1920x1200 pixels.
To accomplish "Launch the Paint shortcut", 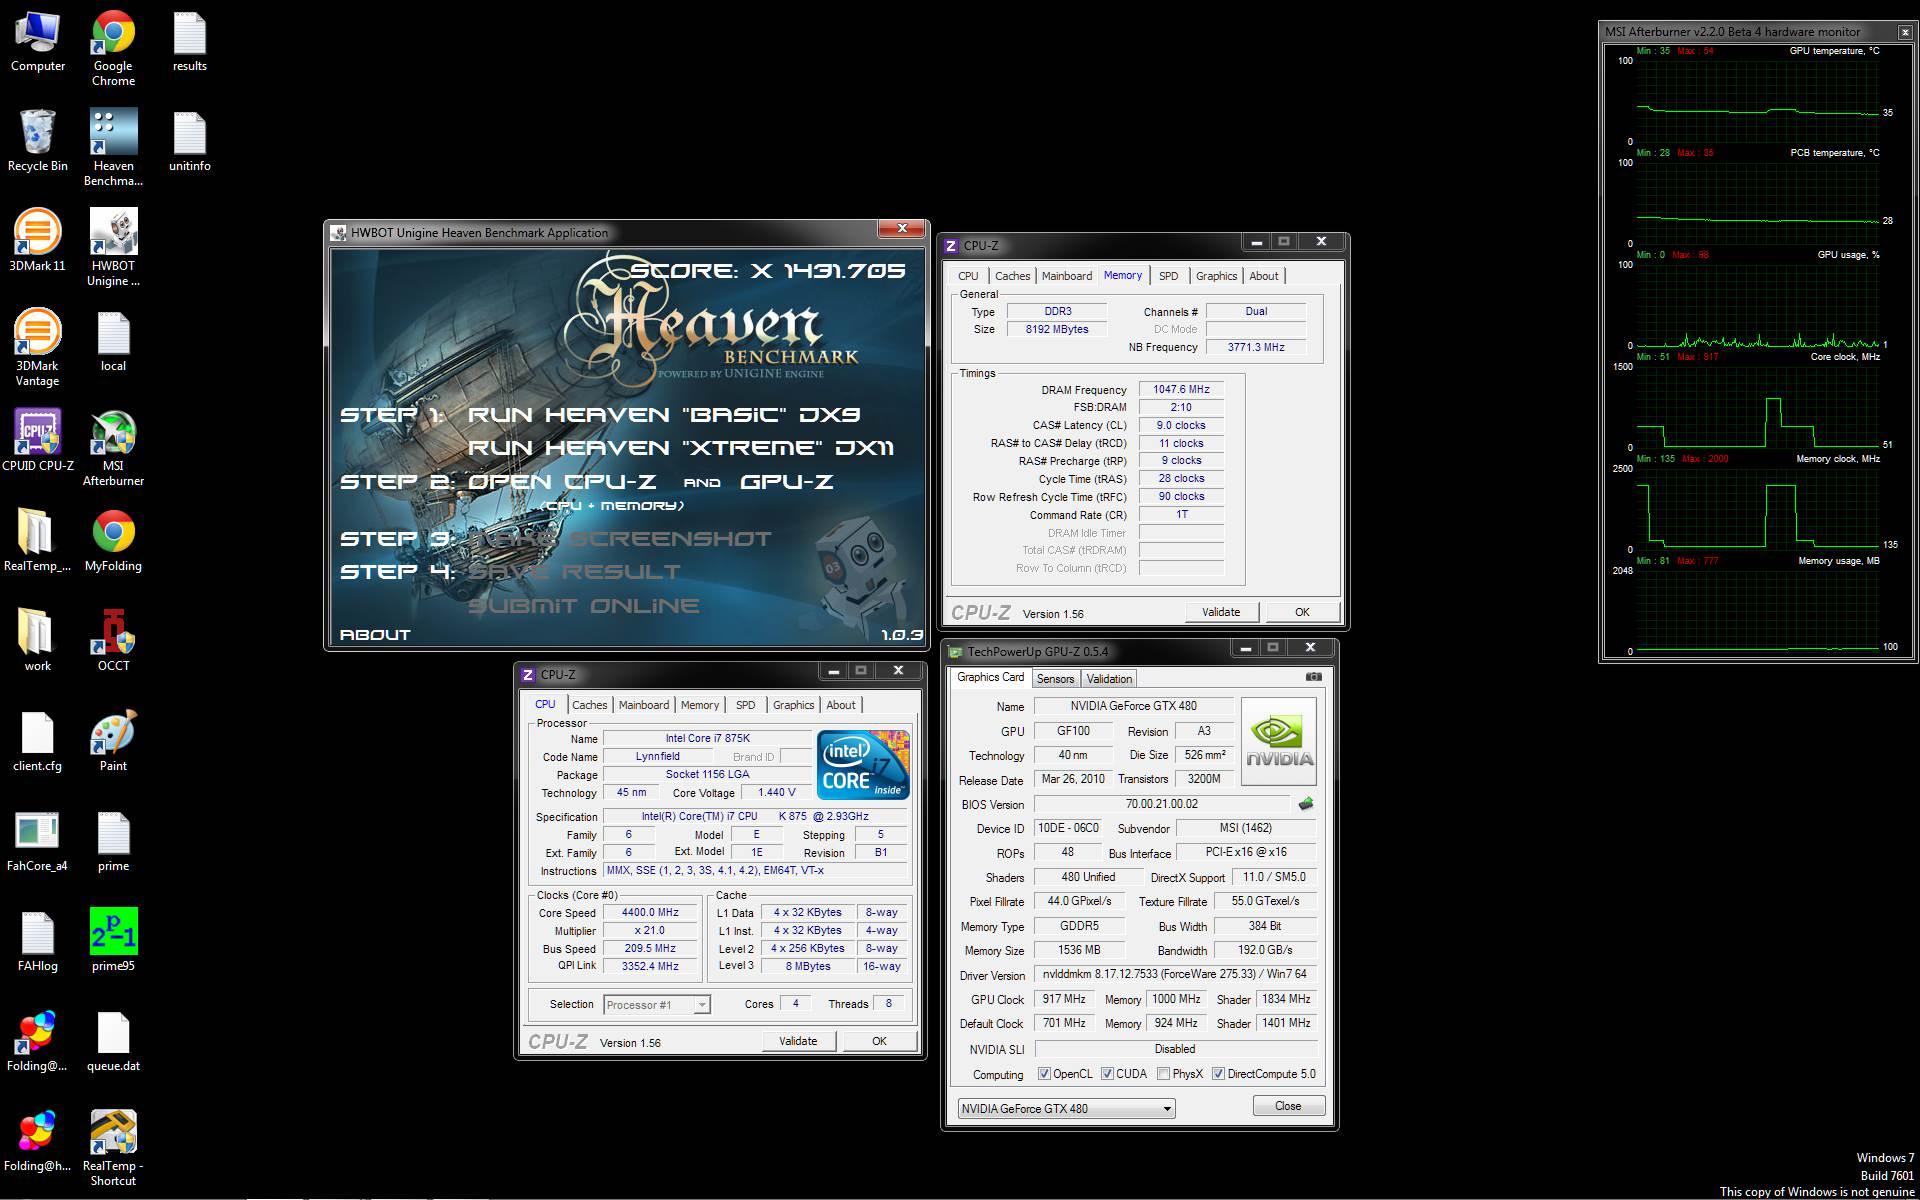I will pos(113,742).
